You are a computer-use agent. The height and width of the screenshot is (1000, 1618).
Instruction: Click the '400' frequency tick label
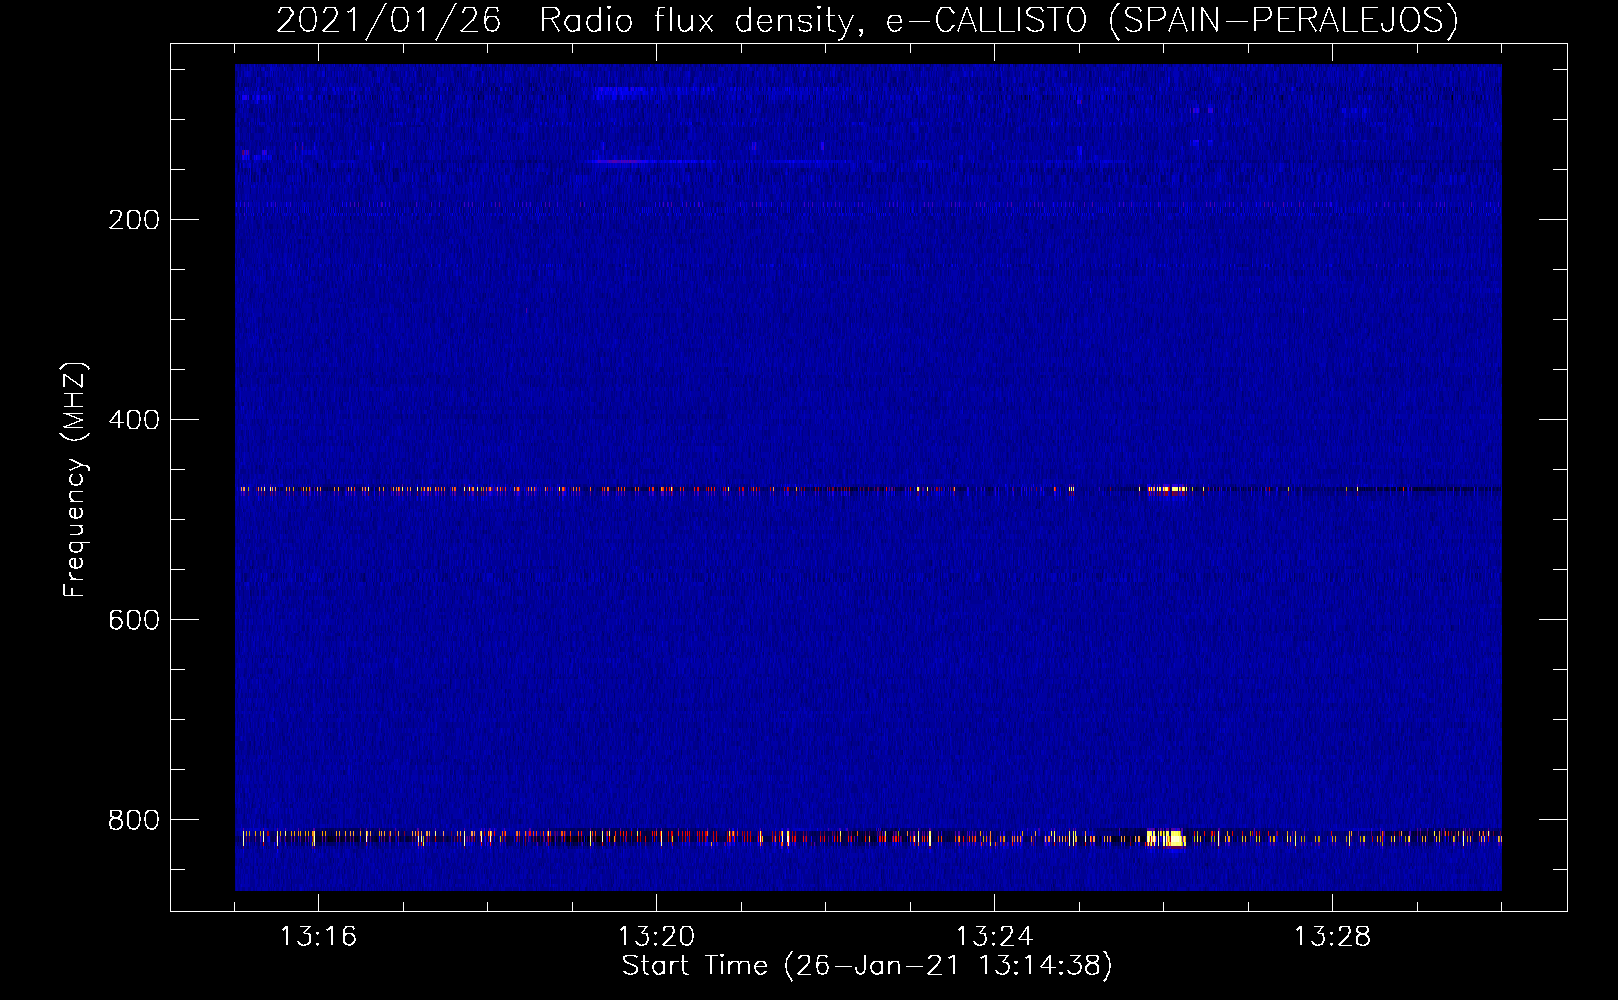click(134, 420)
